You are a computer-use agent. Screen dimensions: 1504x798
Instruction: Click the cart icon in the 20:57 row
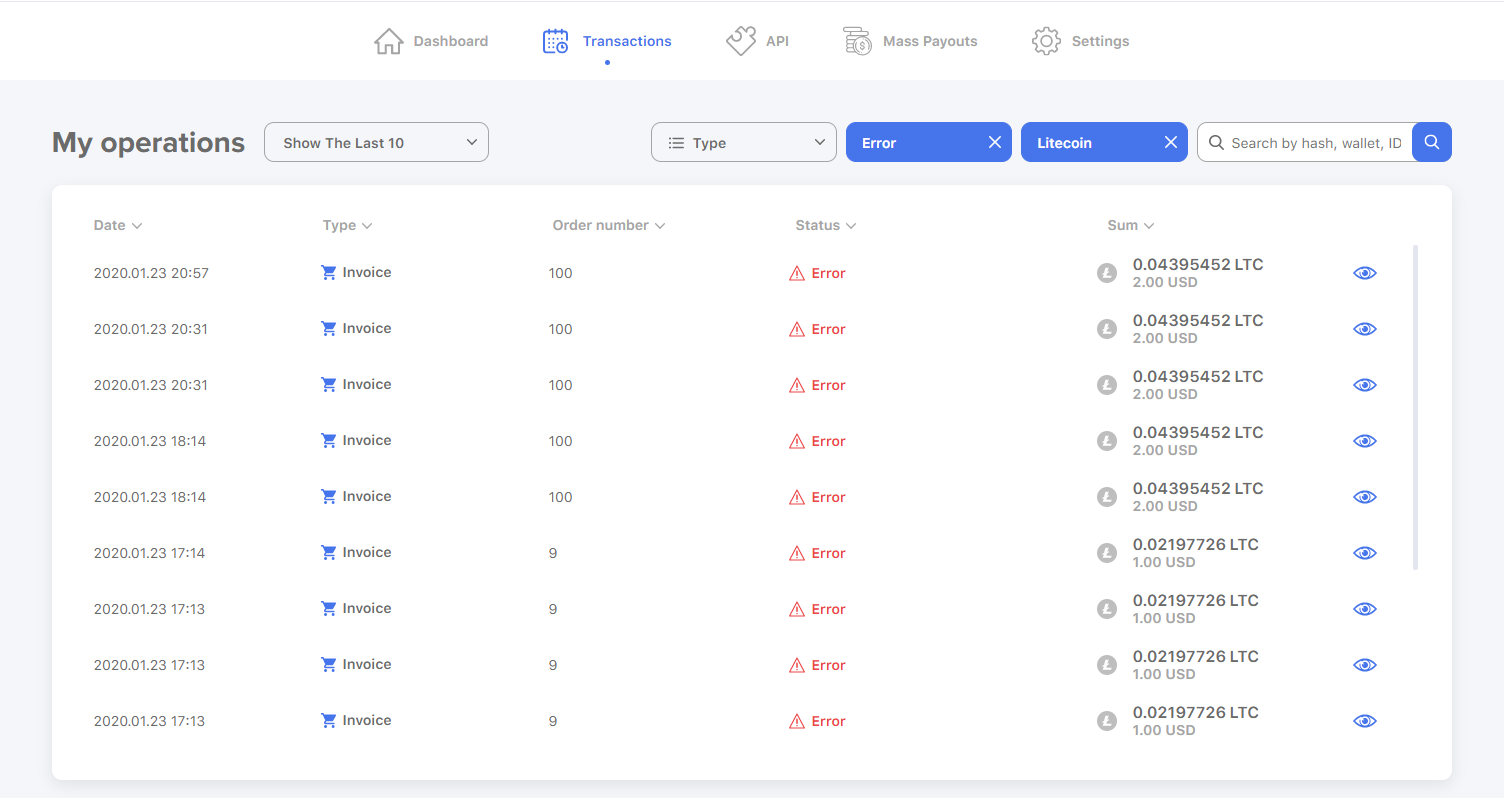pos(328,272)
